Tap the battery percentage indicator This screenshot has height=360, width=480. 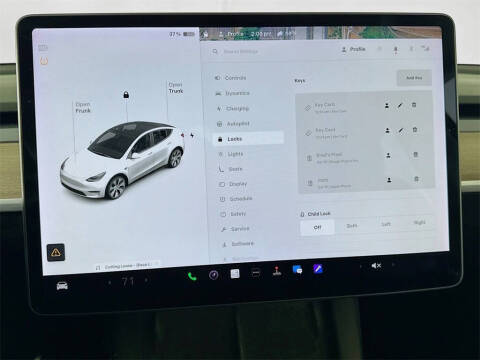point(182,34)
